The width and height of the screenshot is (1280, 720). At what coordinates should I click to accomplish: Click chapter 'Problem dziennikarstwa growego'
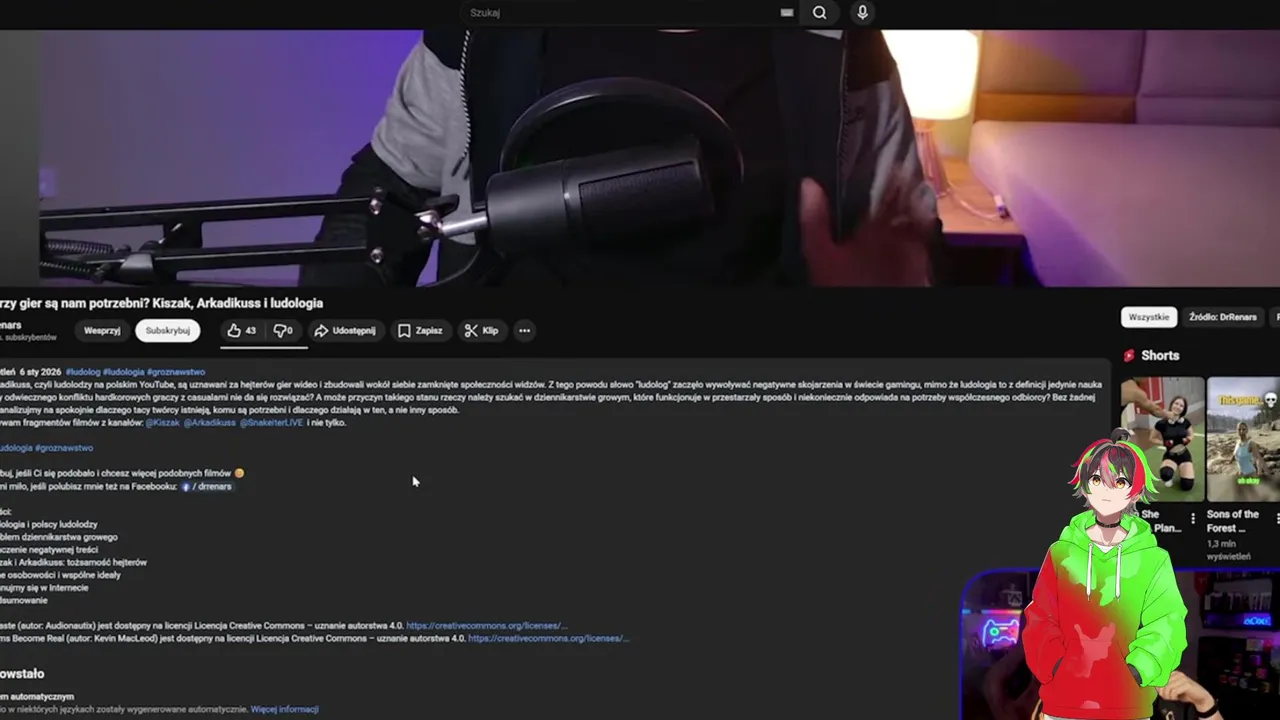pyautogui.click(x=59, y=537)
